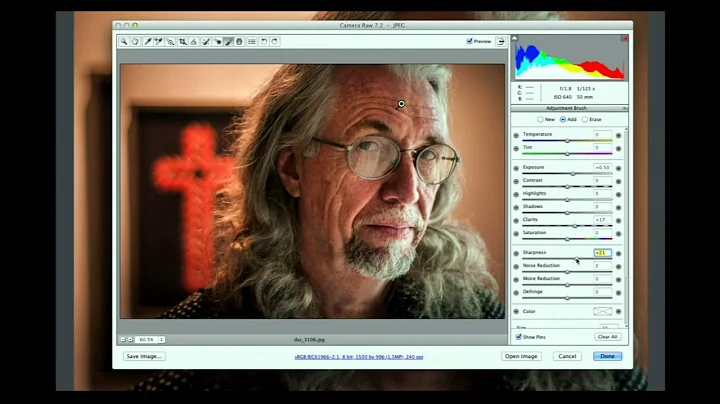
Task: Click the Highlights slider handle
Action: point(568,200)
